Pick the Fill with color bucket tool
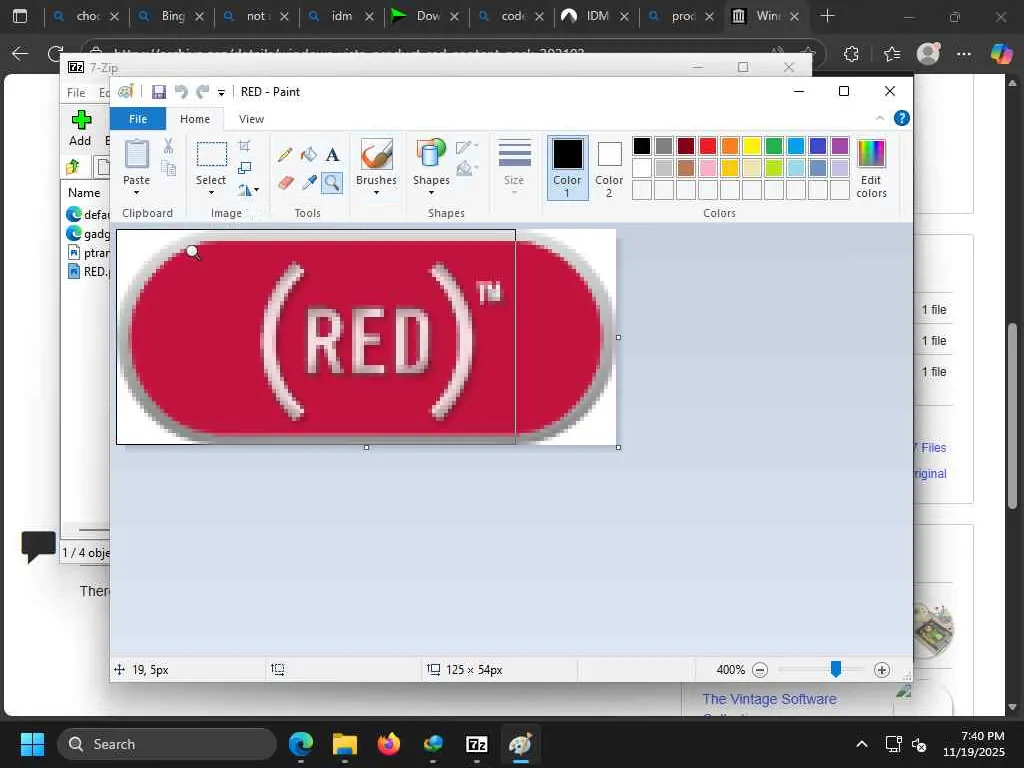Screen dimensions: 1024x768 pos(309,155)
